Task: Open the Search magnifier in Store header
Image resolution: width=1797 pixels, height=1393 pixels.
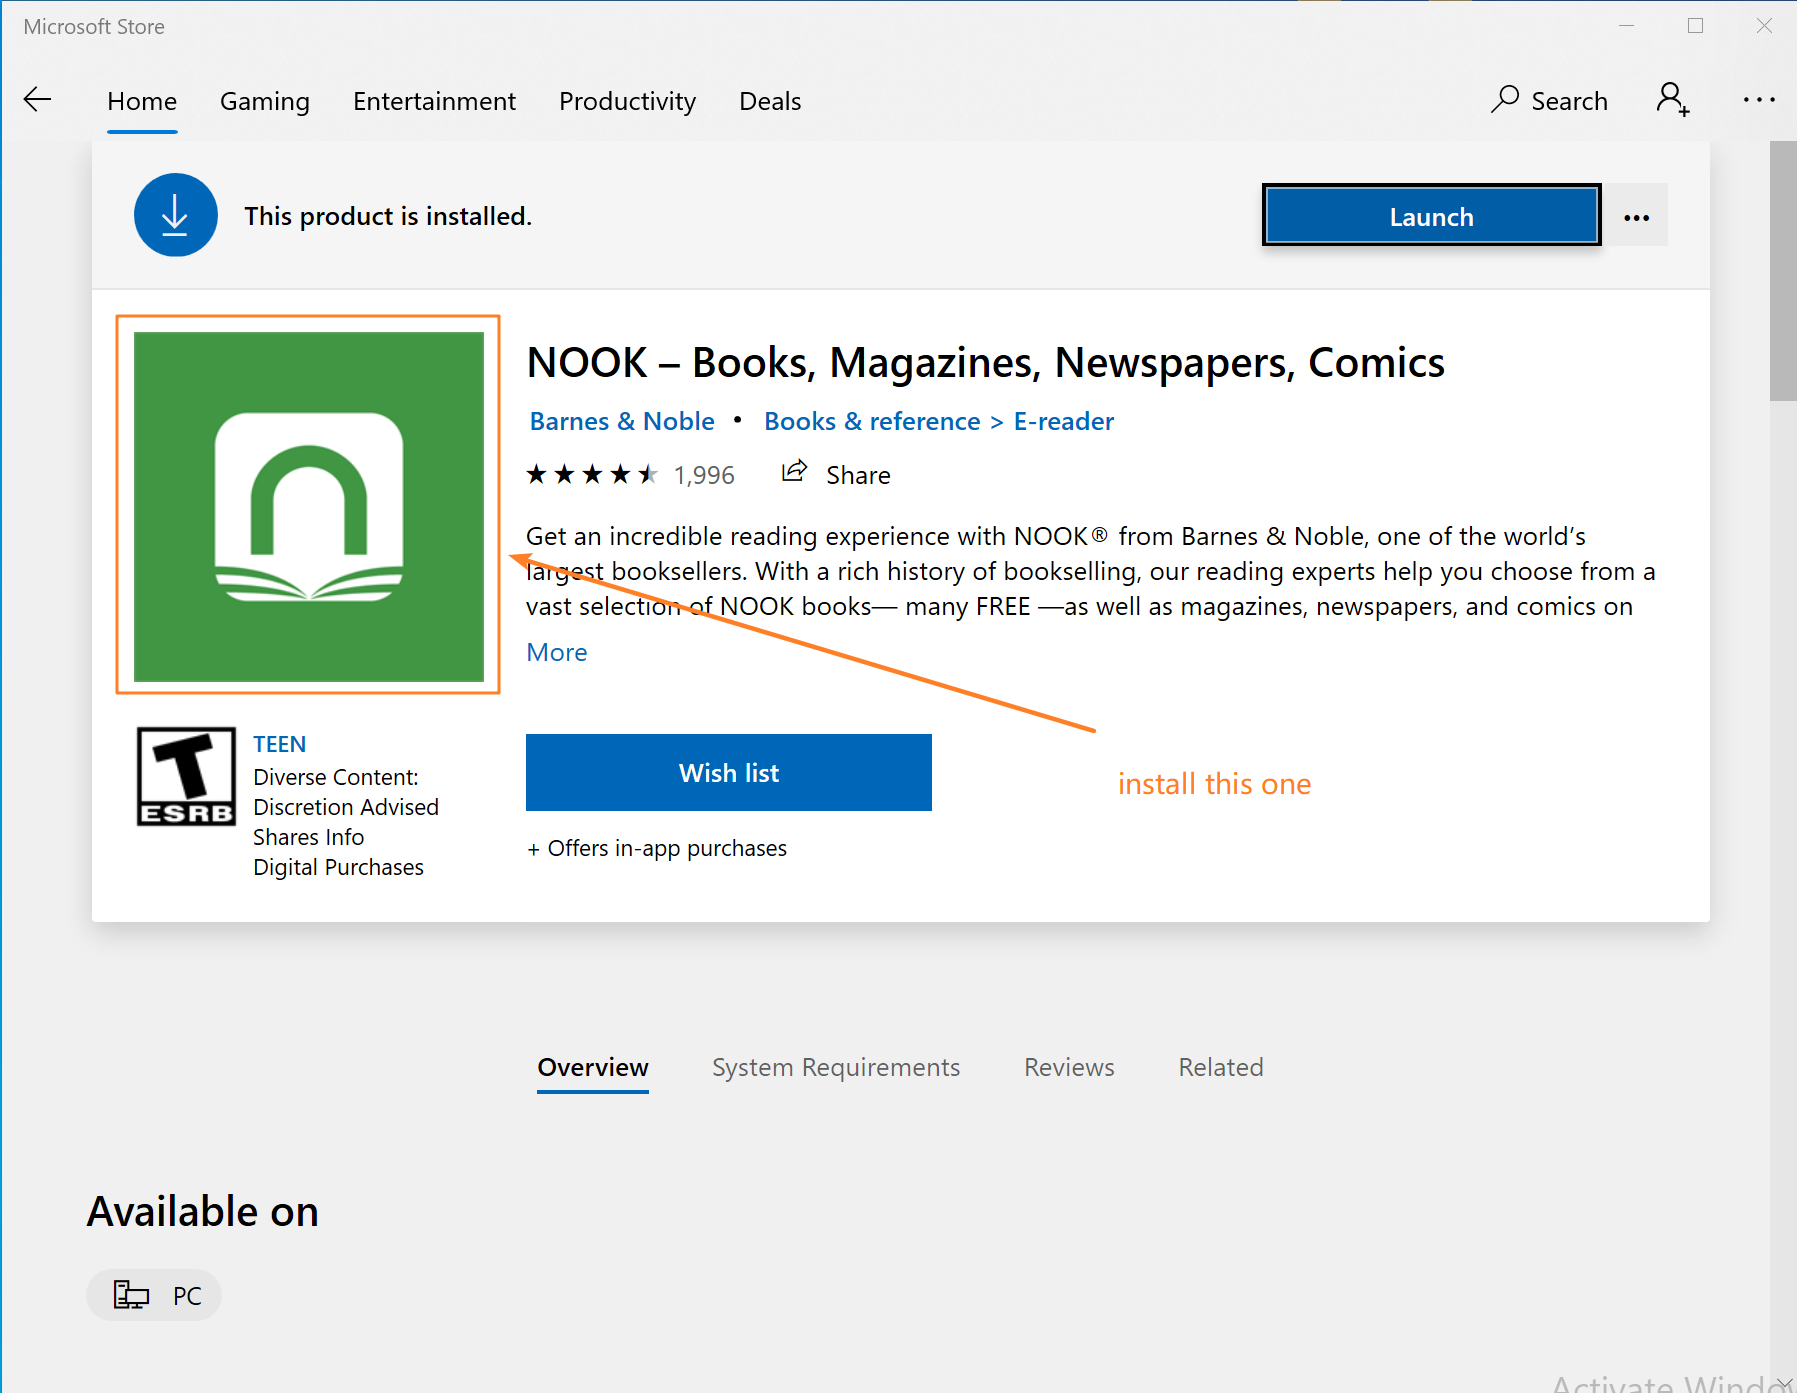Action: (x=1549, y=100)
